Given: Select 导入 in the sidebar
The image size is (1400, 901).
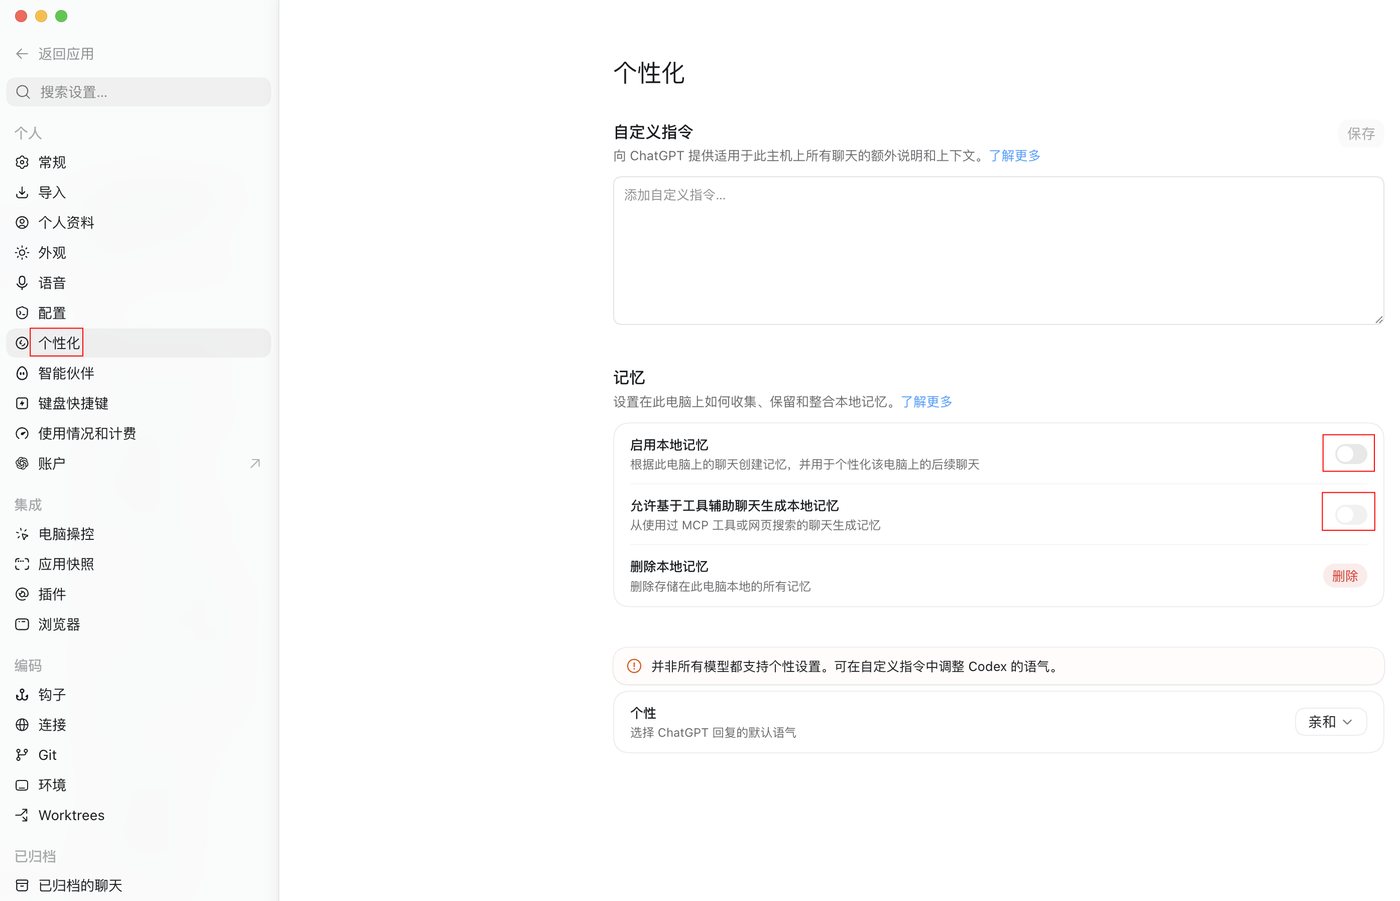Looking at the screenshot, I should (x=138, y=192).
